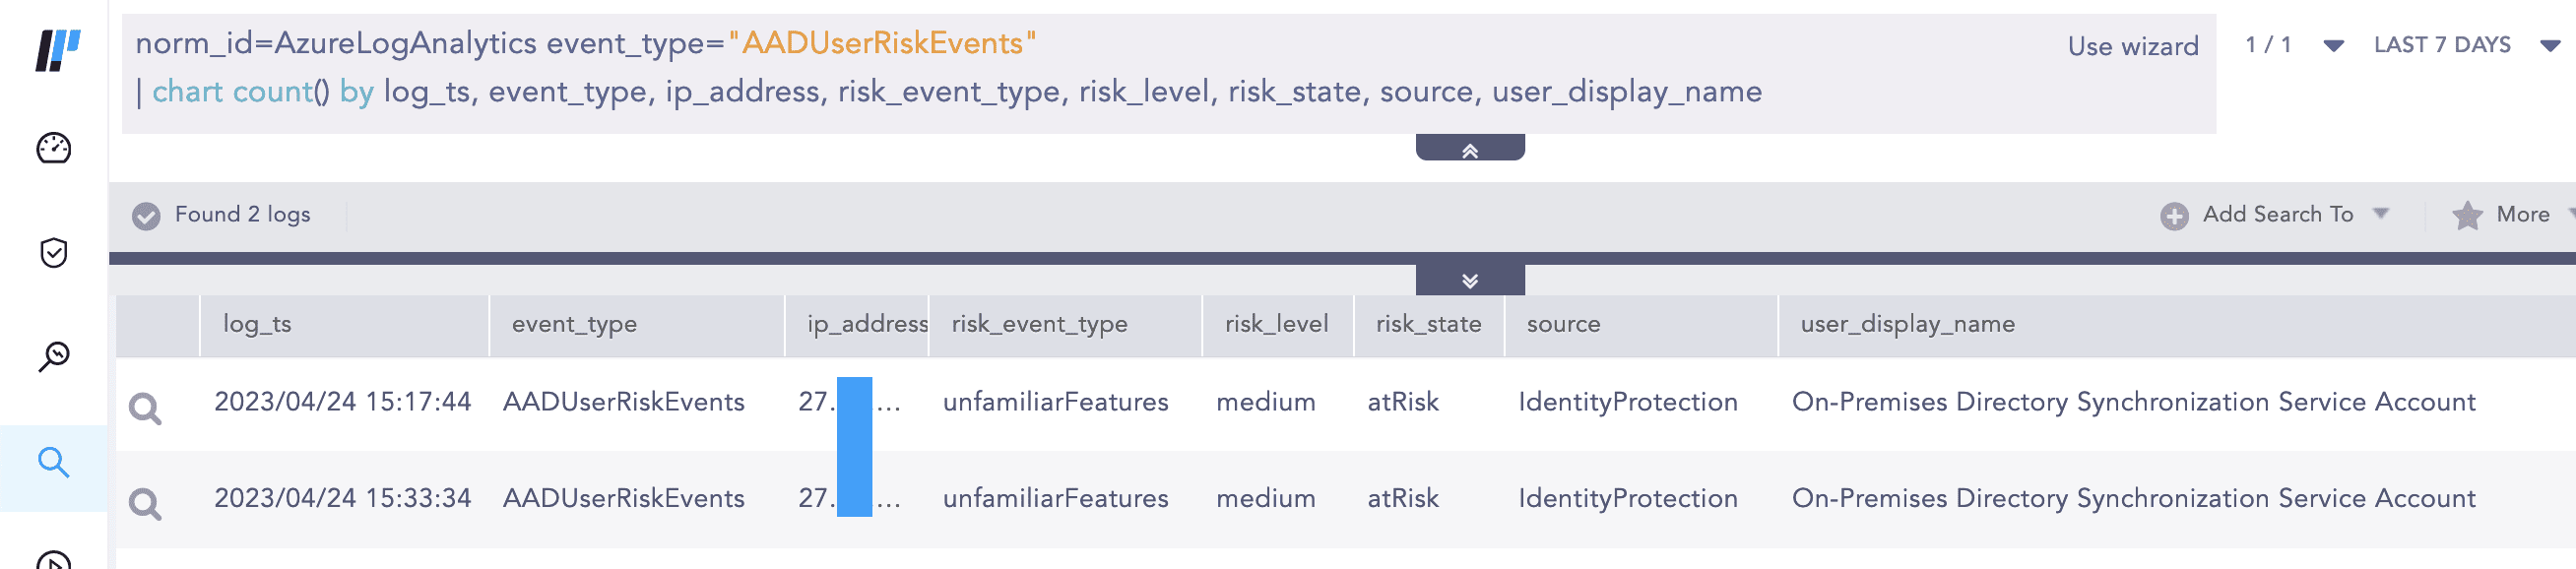The height and width of the screenshot is (569, 2576).
Task: Expand the results with down chevron
Action: pos(1469,281)
